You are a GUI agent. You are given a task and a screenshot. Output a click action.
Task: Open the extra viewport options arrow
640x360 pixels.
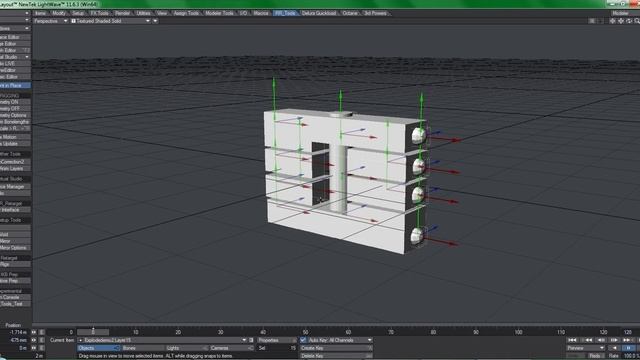tap(155, 21)
